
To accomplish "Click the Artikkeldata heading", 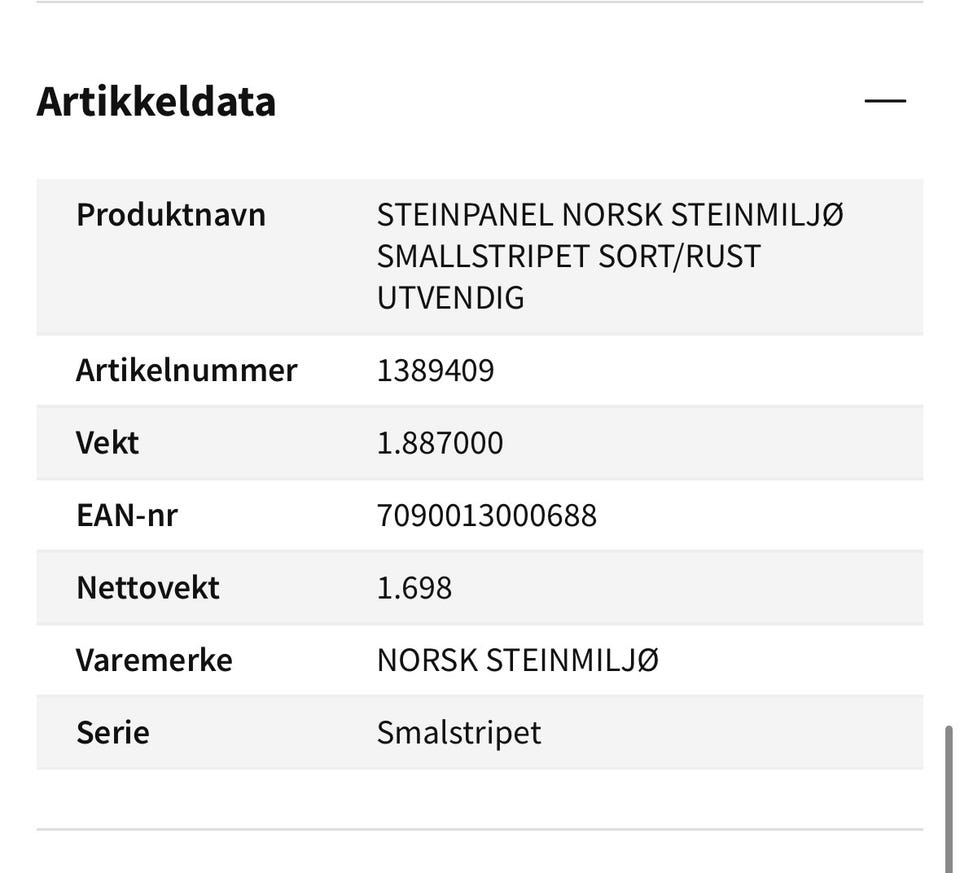I will pyautogui.click(x=156, y=101).
